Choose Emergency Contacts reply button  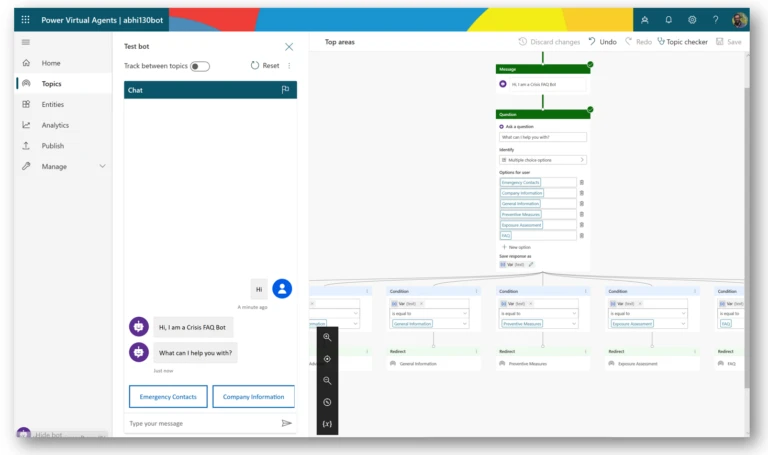point(168,397)
